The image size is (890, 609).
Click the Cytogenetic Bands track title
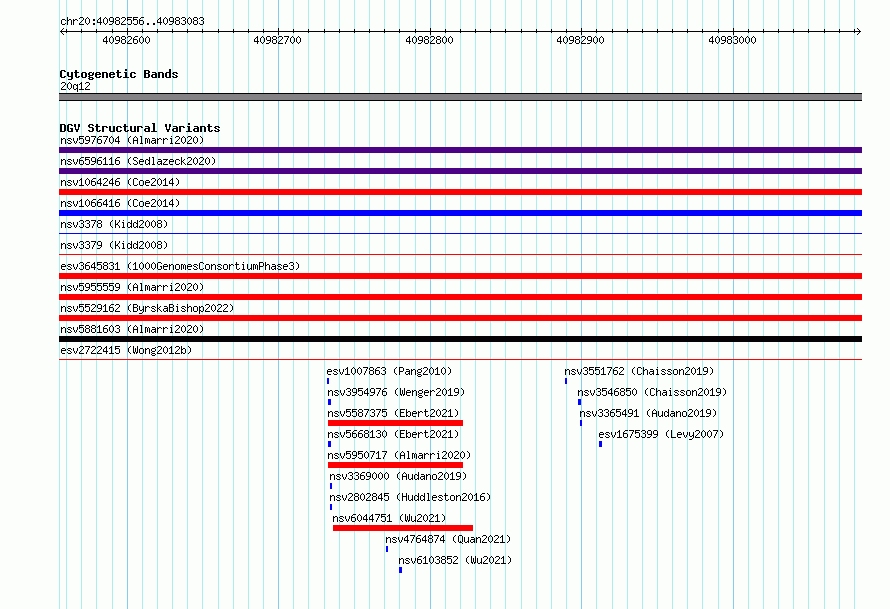119,74
